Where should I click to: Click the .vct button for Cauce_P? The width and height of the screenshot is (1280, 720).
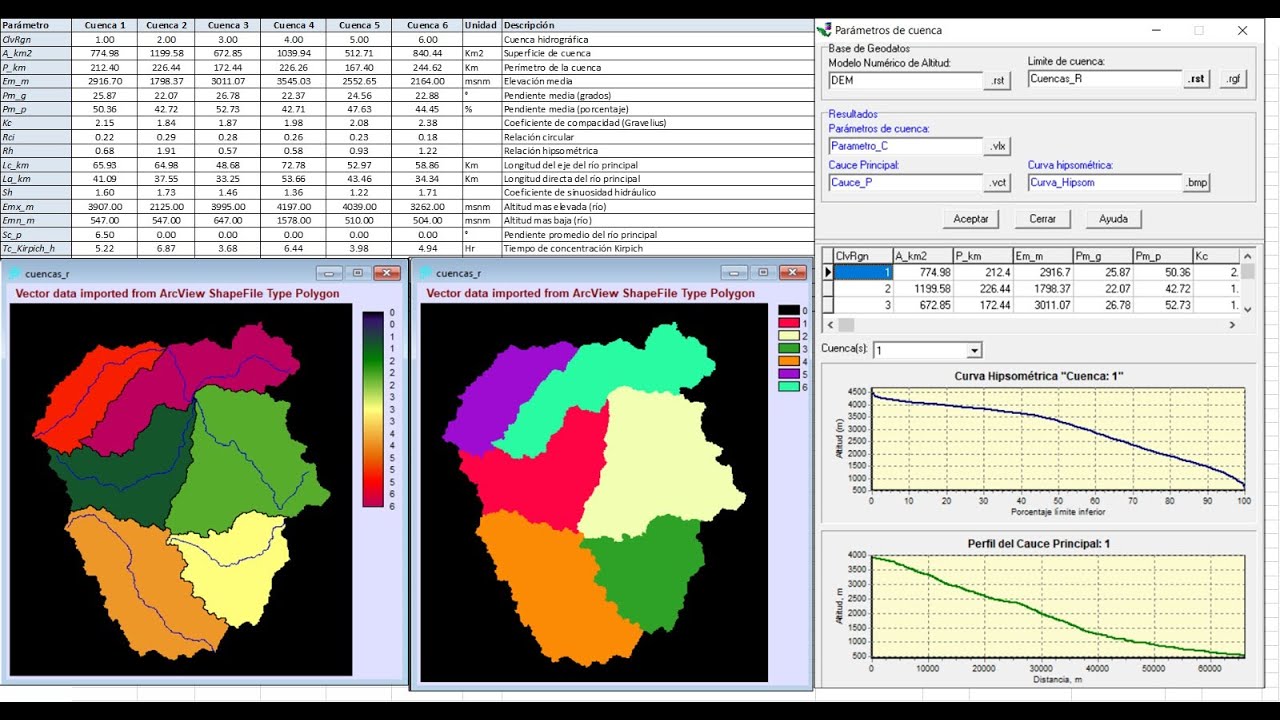(x=998, y=183)
